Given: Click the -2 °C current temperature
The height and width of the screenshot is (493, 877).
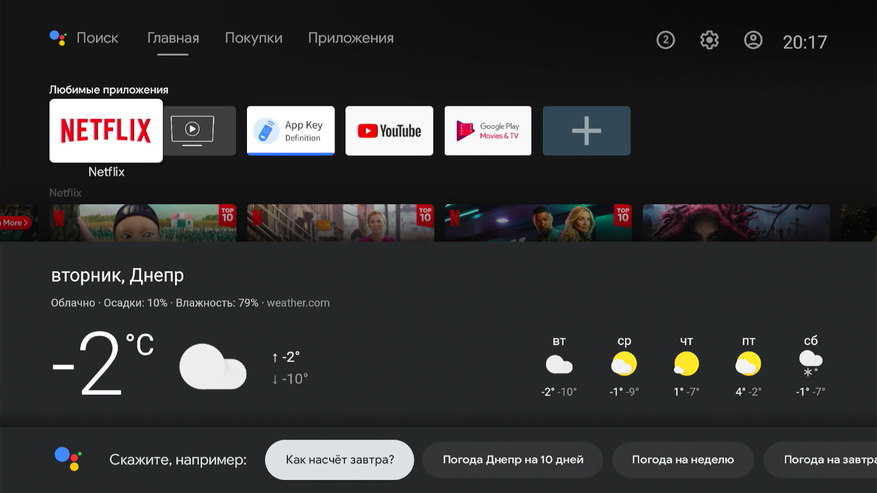Looking at the screenshot, I should [103, 363].
